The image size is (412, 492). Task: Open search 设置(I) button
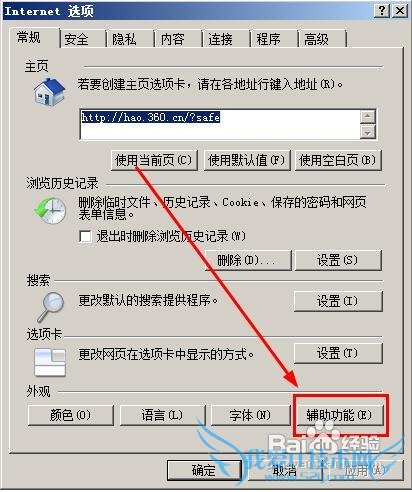pyautogui.click(x=338, y=301)
